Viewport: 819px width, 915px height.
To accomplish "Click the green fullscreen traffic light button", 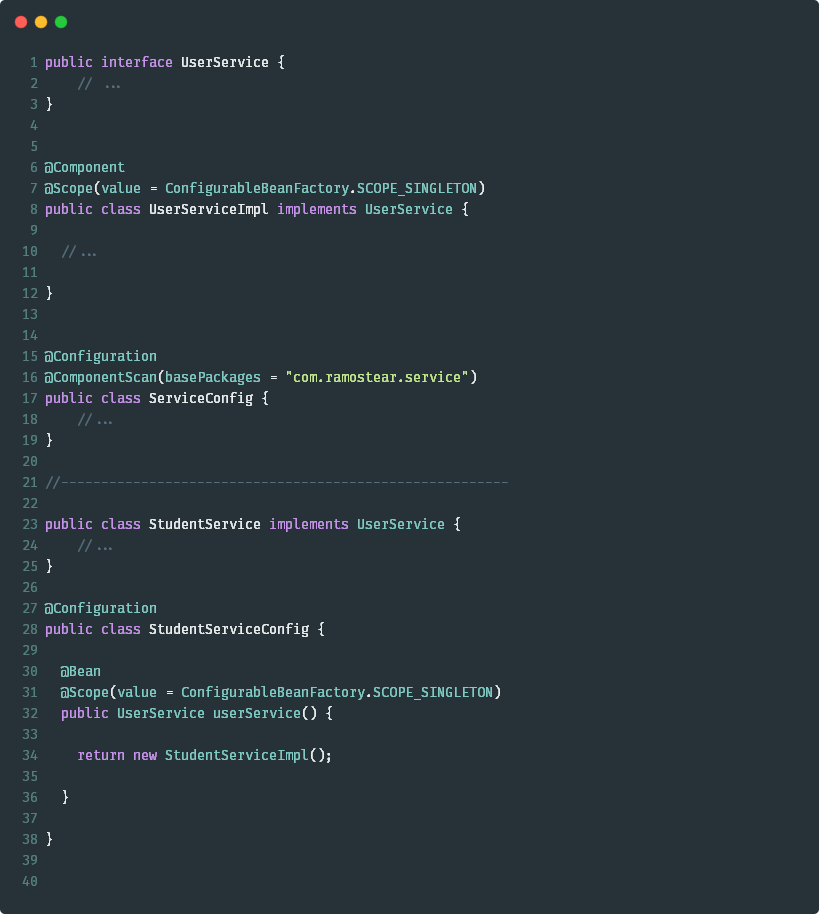I will coord(59,21).
